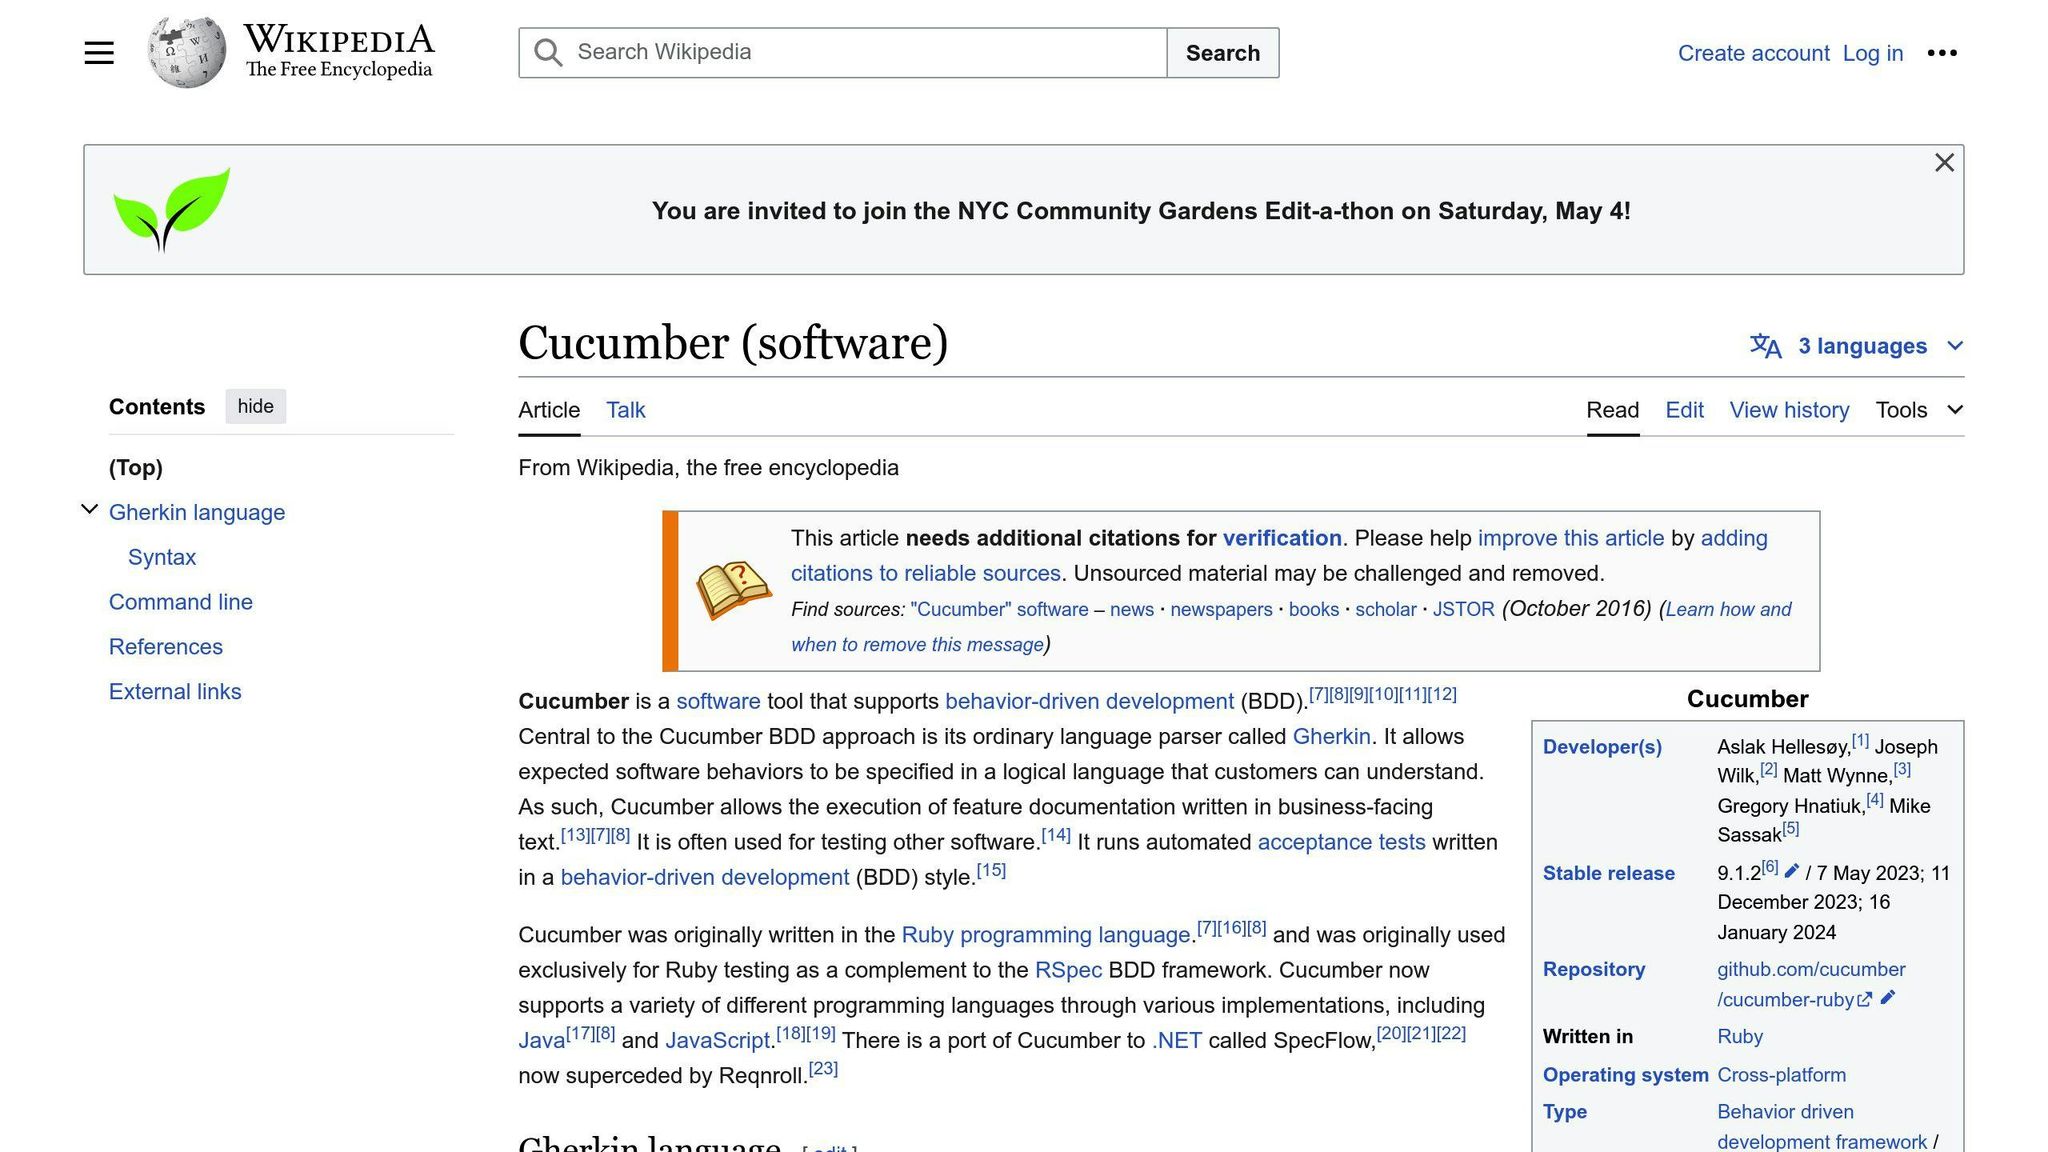
Task: Click the Log in link
Action: point(1872,53)
